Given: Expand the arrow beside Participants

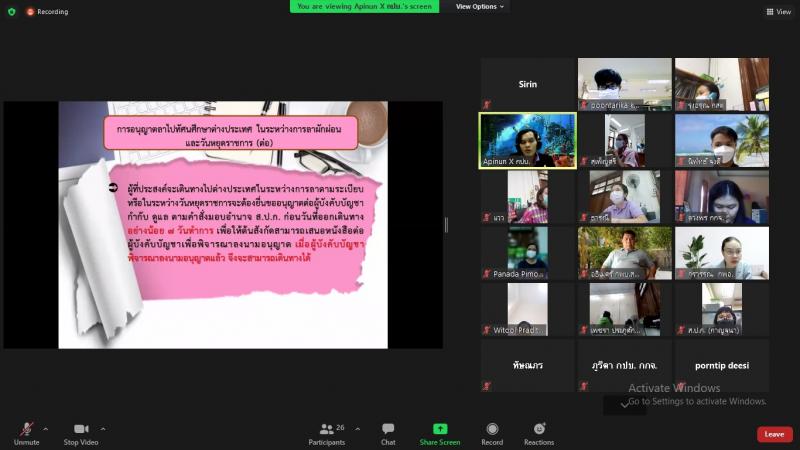Looking at the screenshot, I should coord(357,429).
